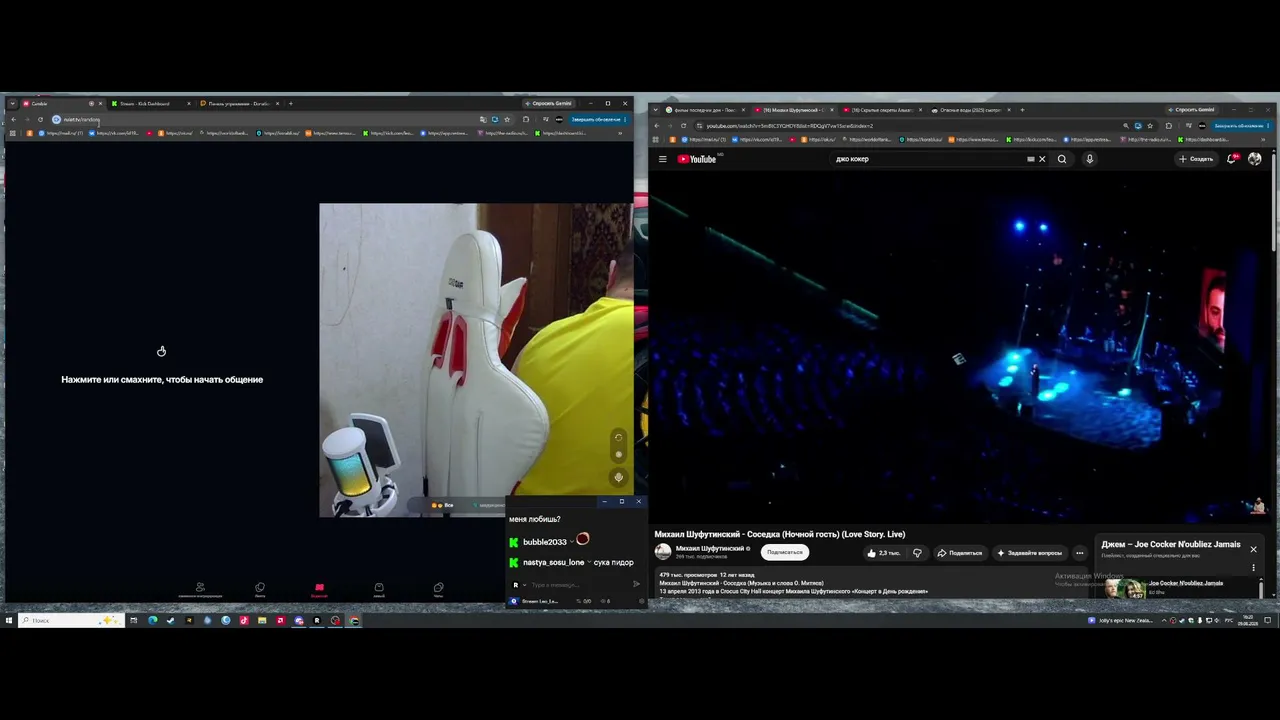Open the YouTube hamburger guide menu
This screenshot has height=720, width=1280.
pyautogui.click(x=662, y=159)
